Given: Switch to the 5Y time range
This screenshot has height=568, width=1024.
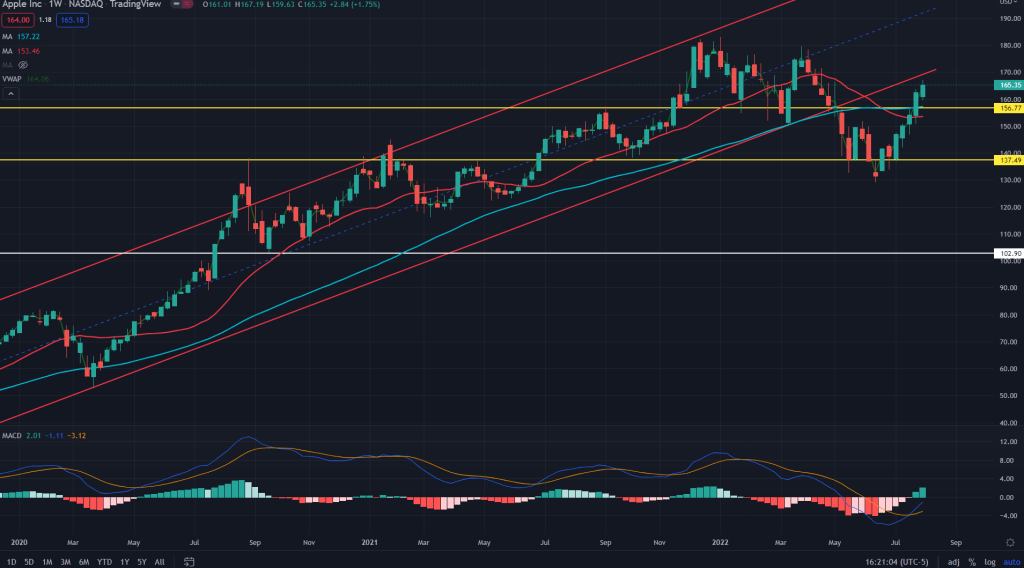Looking at the screenshot, I should pos(142,561).
